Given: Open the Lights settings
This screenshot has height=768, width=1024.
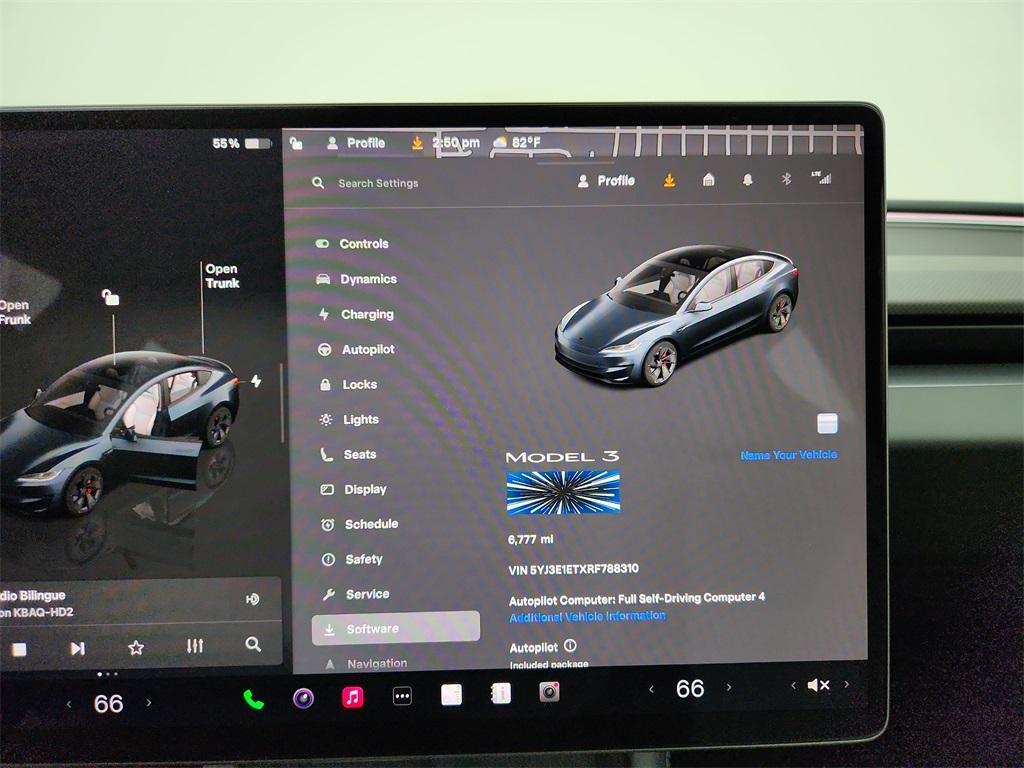Looking at the screenshot, I should 349,419.
